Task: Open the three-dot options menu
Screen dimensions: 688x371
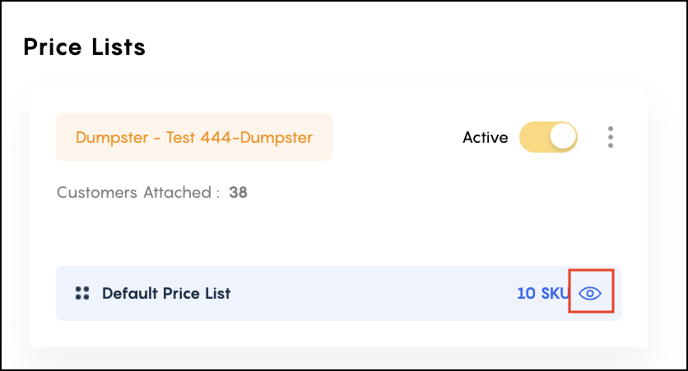Action: 610,137
